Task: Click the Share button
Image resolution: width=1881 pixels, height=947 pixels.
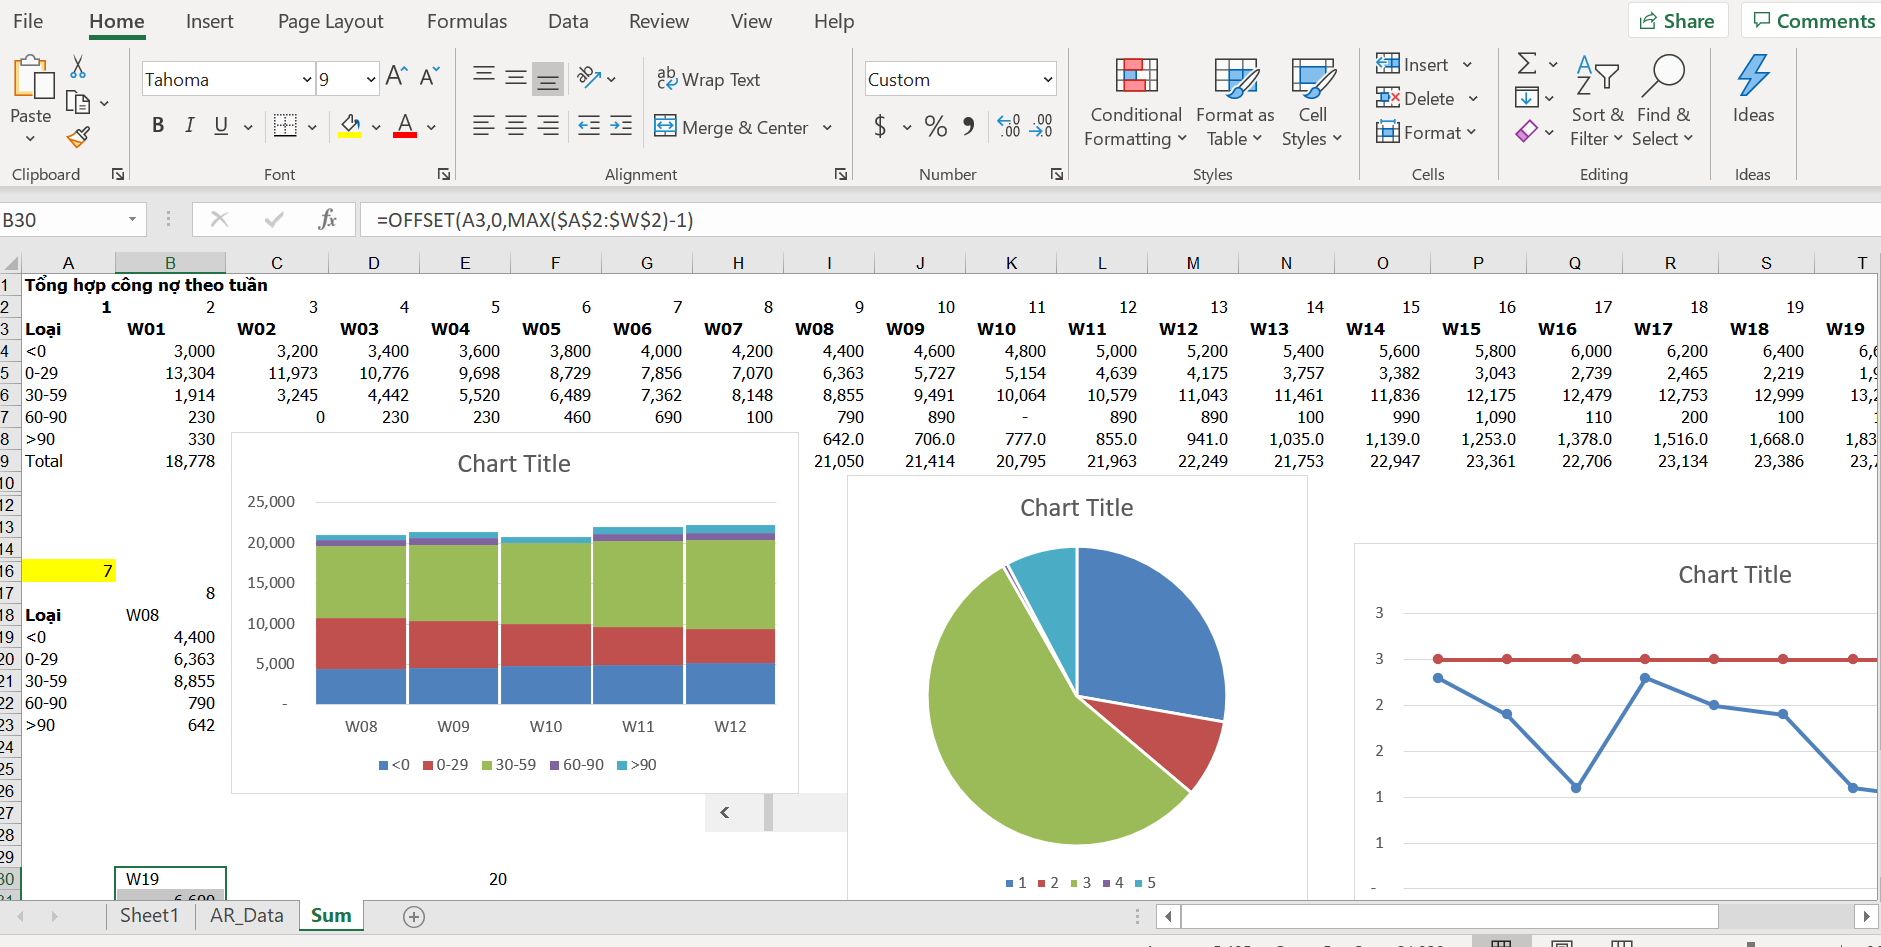Action: 1677,21
